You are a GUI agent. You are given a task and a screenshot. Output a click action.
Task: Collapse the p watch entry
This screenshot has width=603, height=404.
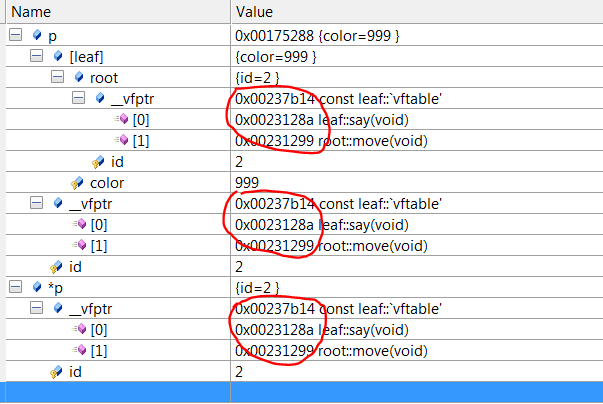(15, 35)
